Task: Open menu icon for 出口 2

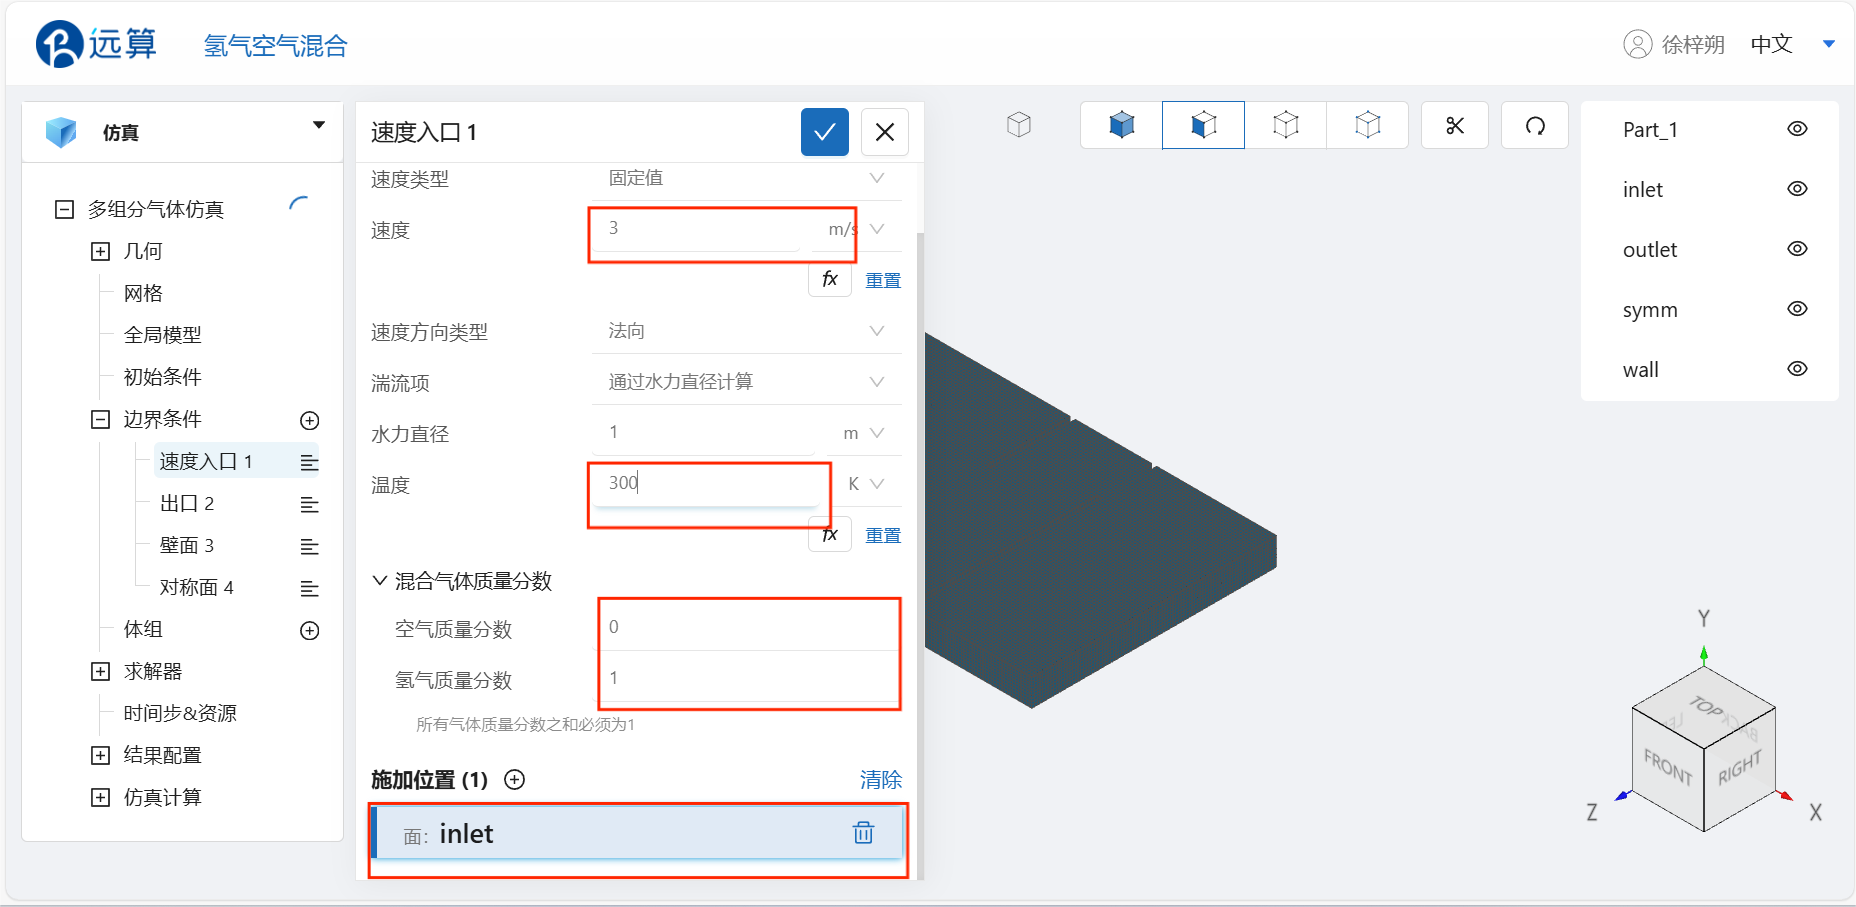Action: pyautogui.click(x=310, y=504)
